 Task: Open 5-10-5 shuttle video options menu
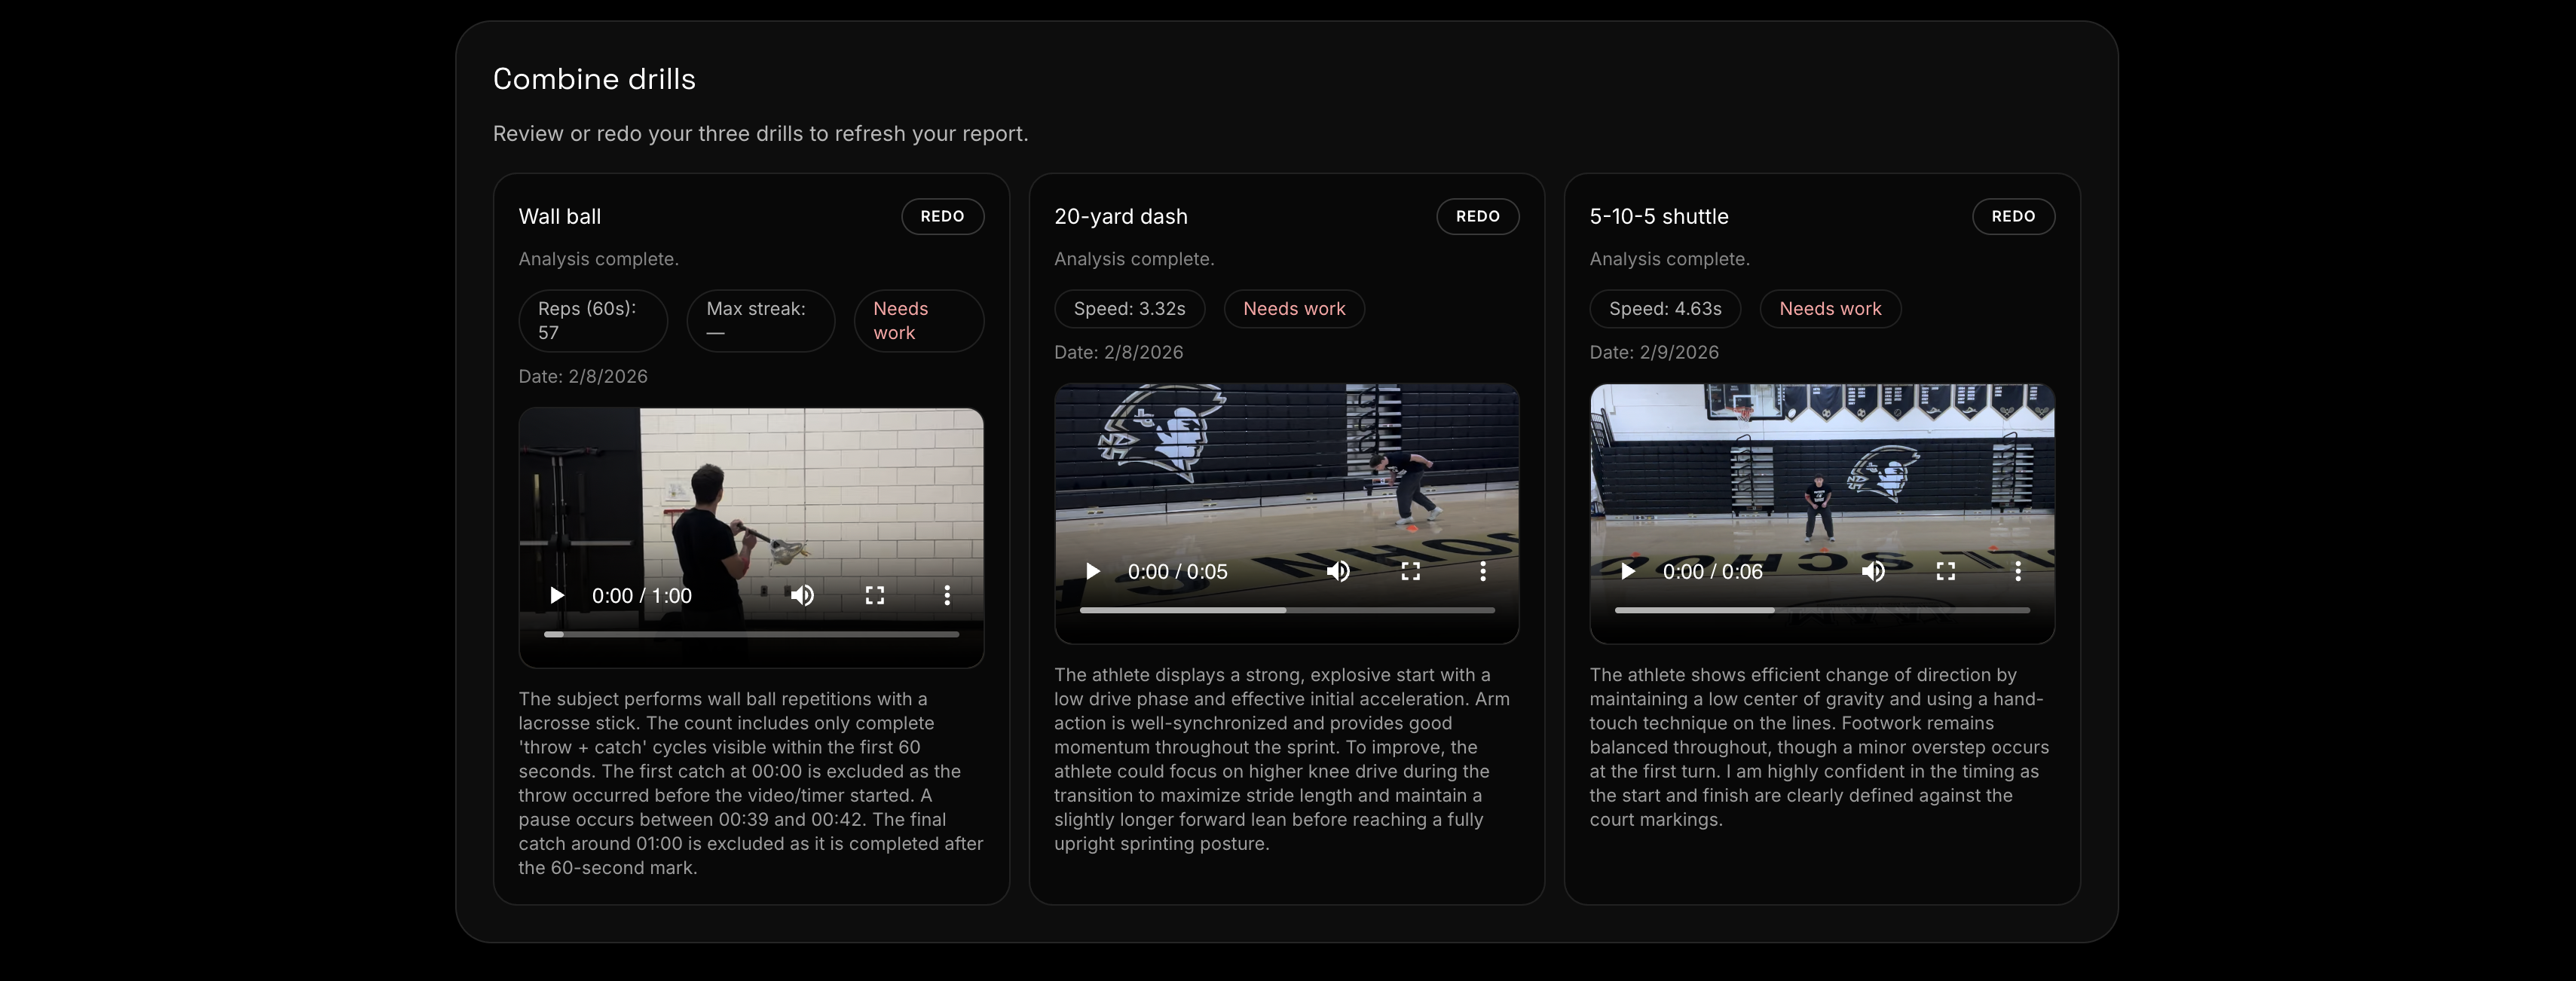pos(2018,572)
